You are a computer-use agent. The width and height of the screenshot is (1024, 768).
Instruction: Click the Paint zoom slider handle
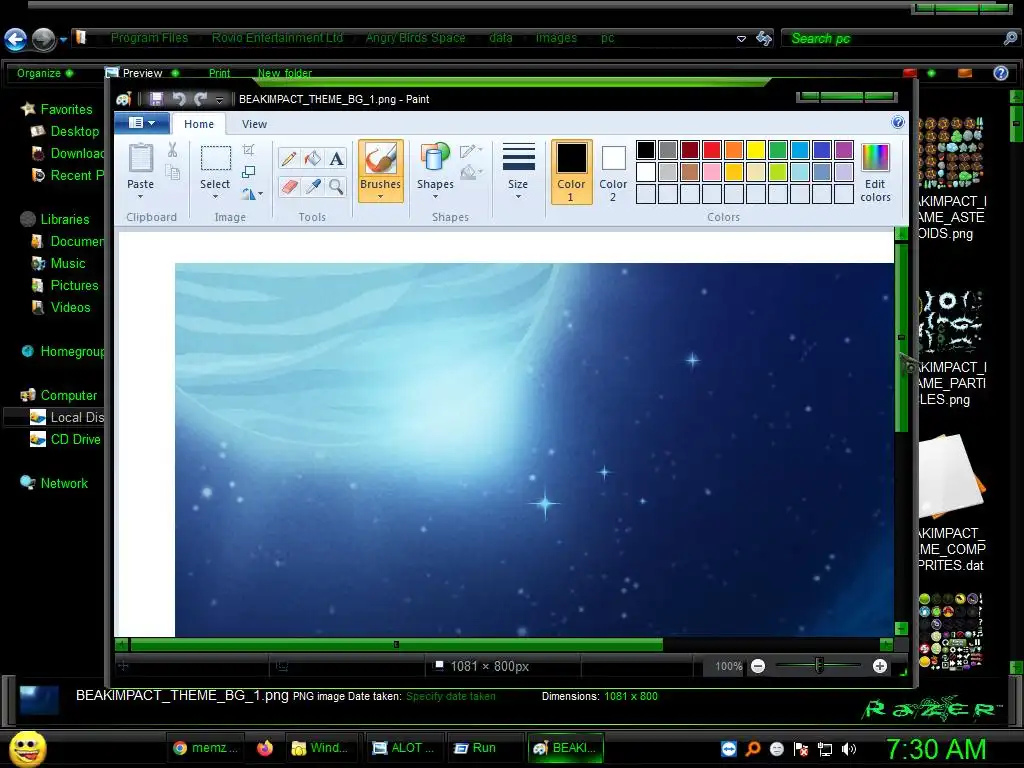[x=818, y=665]
